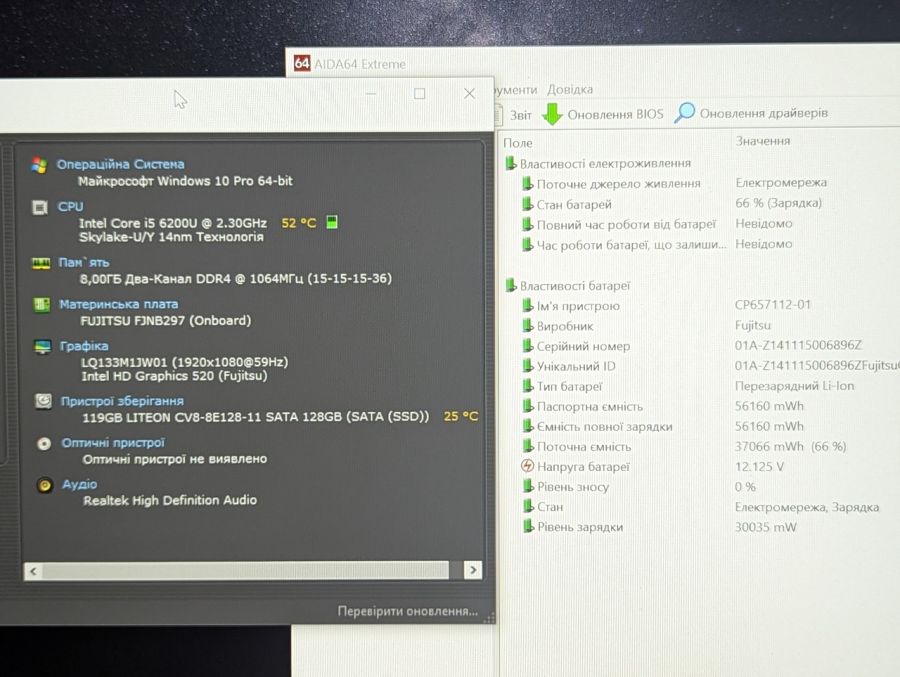Click the AIDA64 Extreme title bar icon
The width and height of the screenshot is (900, 677).
coord(302,63)
